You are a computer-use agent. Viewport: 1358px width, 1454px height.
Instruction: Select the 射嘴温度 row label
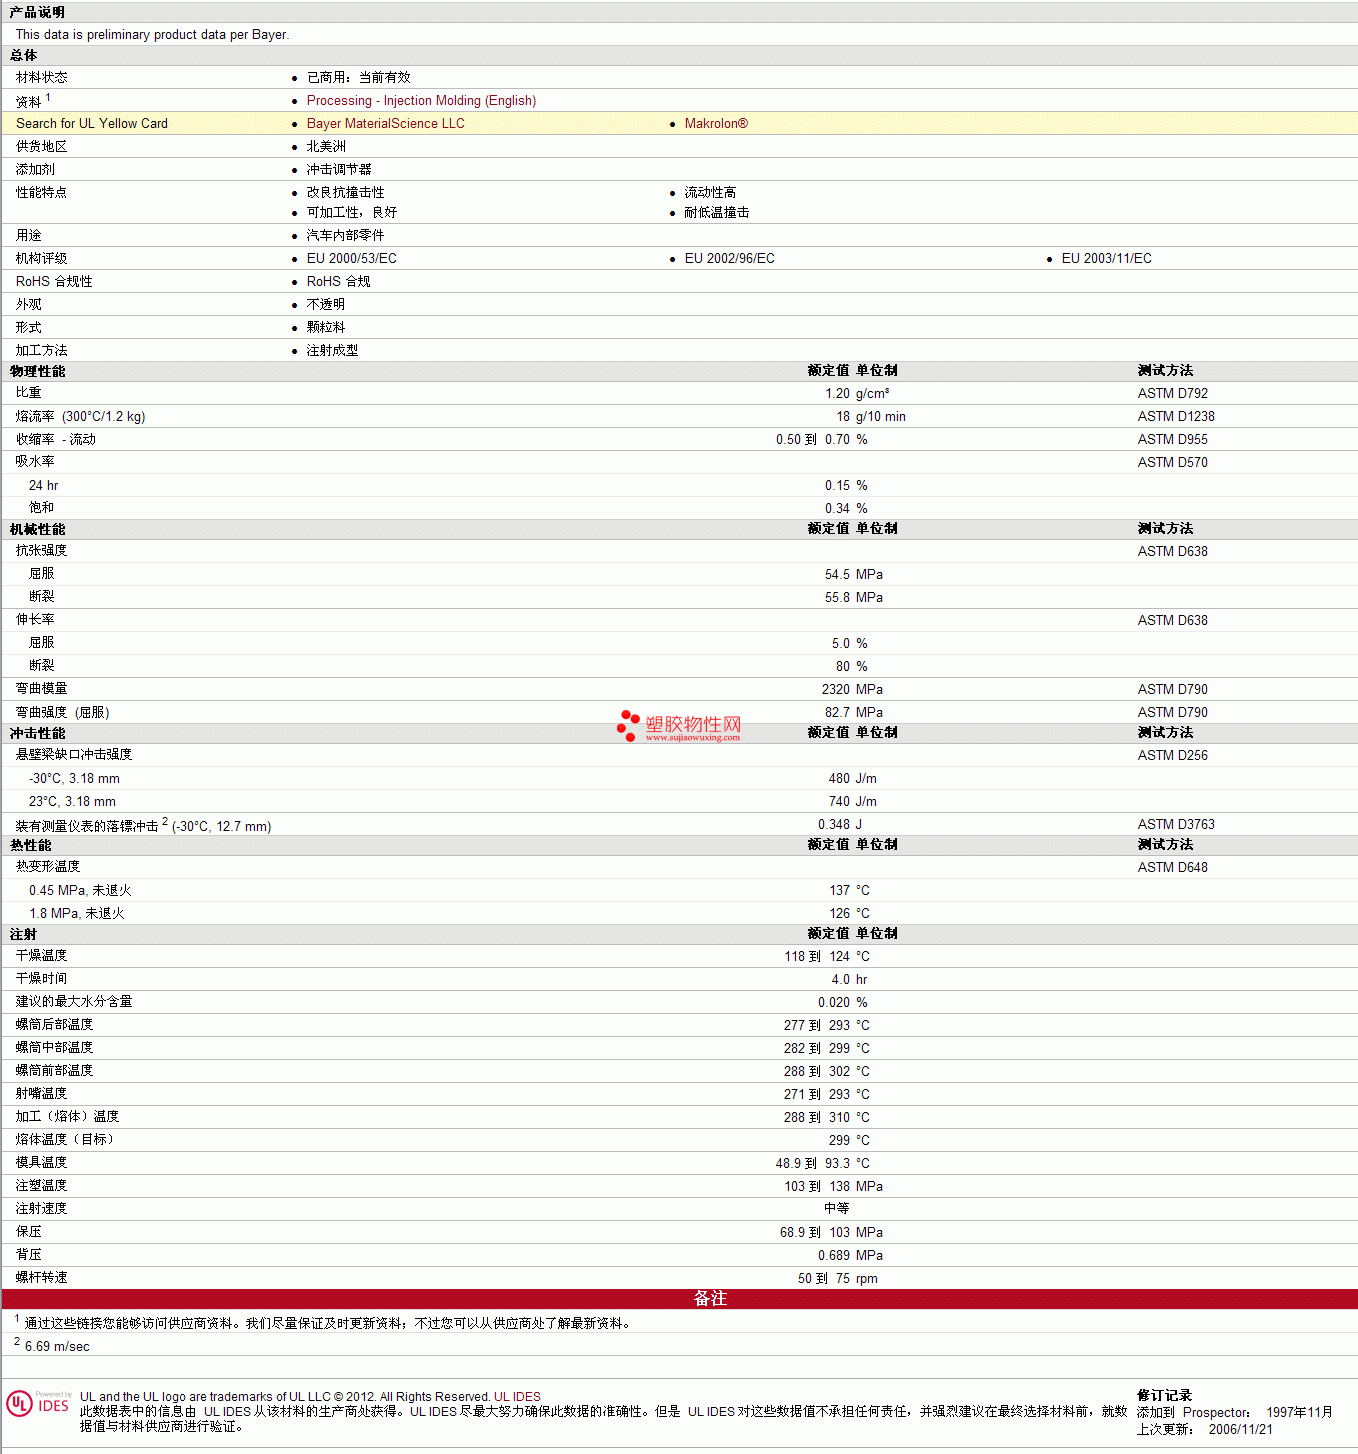coord(42,1095)
